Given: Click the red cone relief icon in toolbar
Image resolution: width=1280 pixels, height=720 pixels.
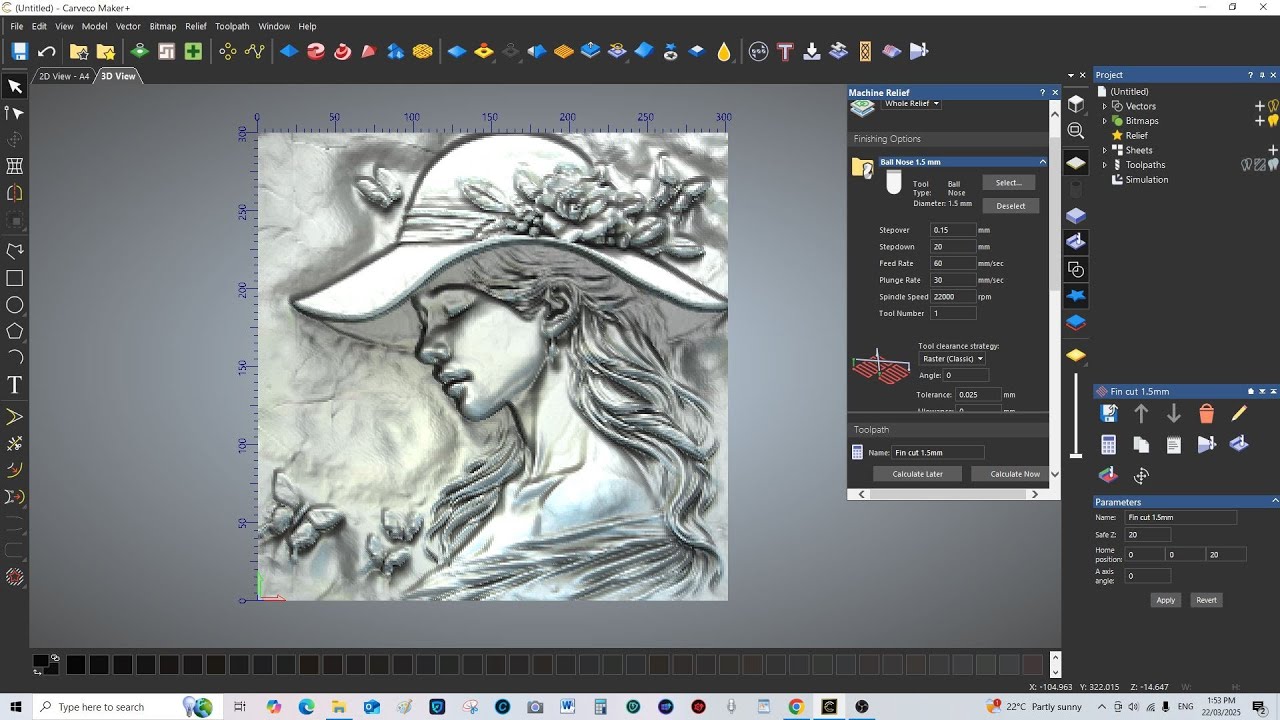Looking at the screenshot, I should (368, 51).
